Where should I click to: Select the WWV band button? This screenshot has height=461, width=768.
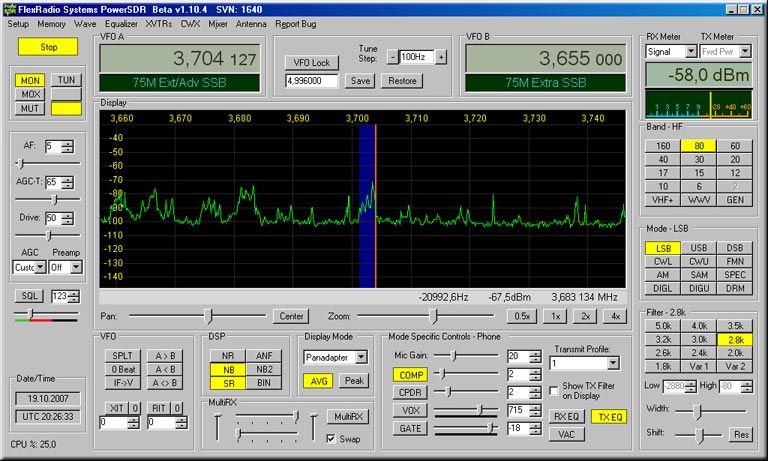(699, 200)
